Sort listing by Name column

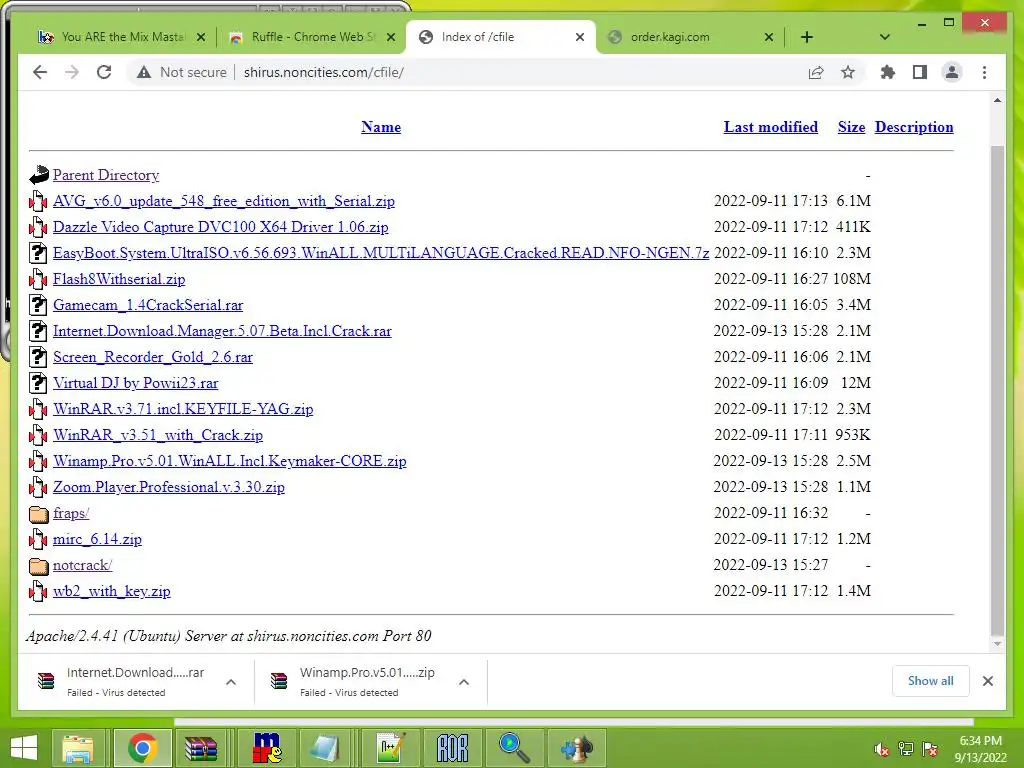coord(381,127)
